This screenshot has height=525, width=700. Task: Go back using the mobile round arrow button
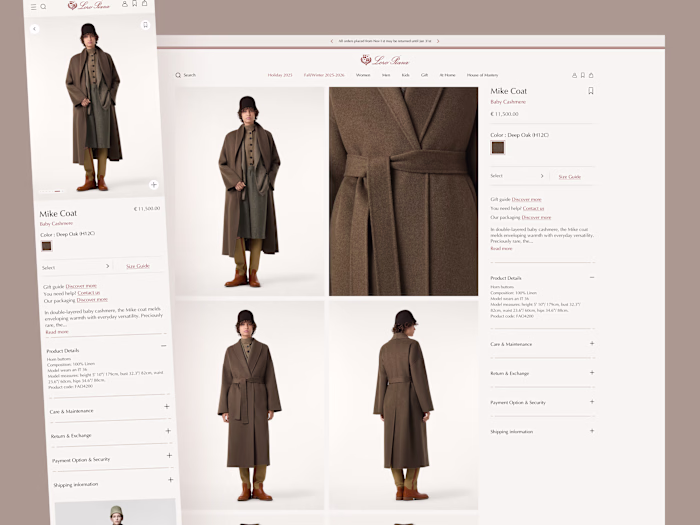click(34, 29)
